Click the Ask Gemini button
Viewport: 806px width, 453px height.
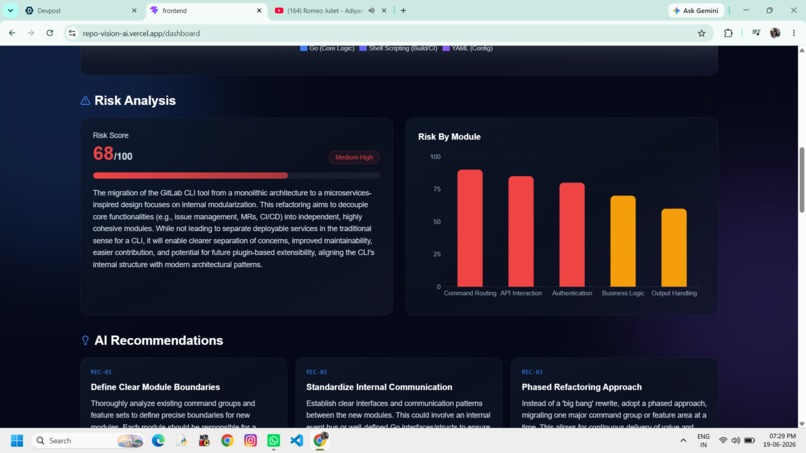click(x=696, y=10)
